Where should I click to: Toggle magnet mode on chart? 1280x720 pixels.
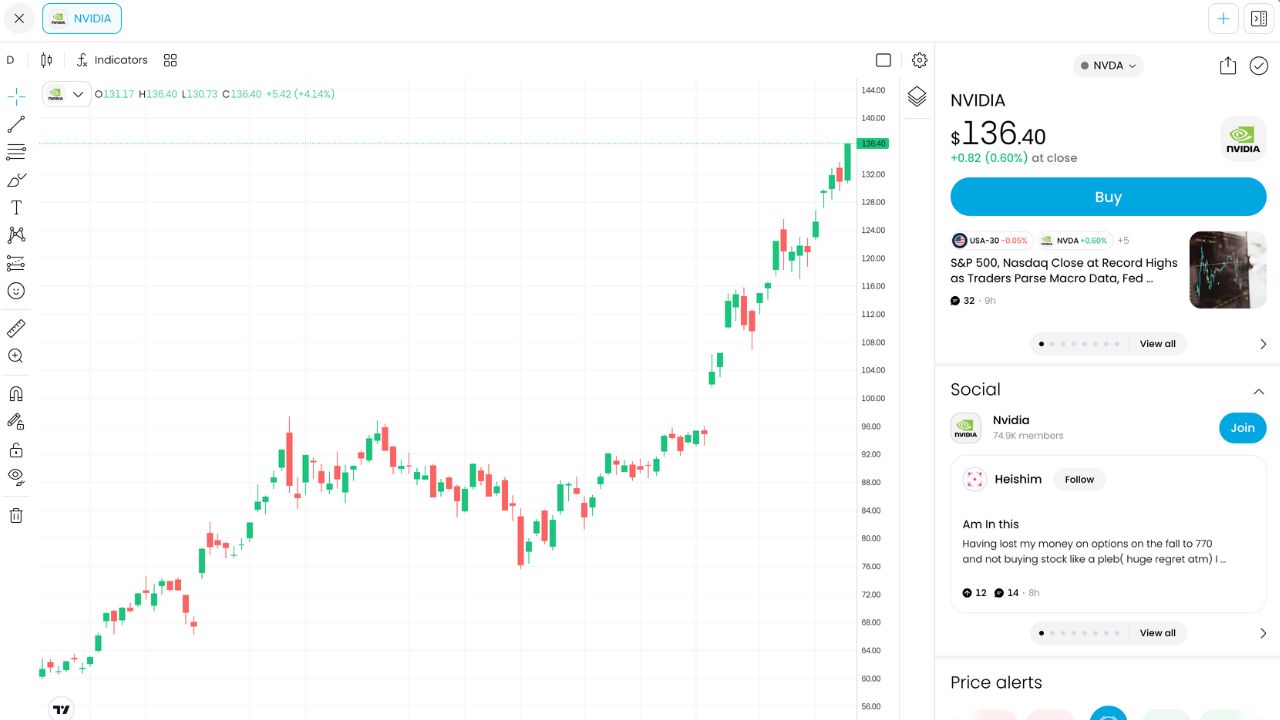click(x=16, y=394)
